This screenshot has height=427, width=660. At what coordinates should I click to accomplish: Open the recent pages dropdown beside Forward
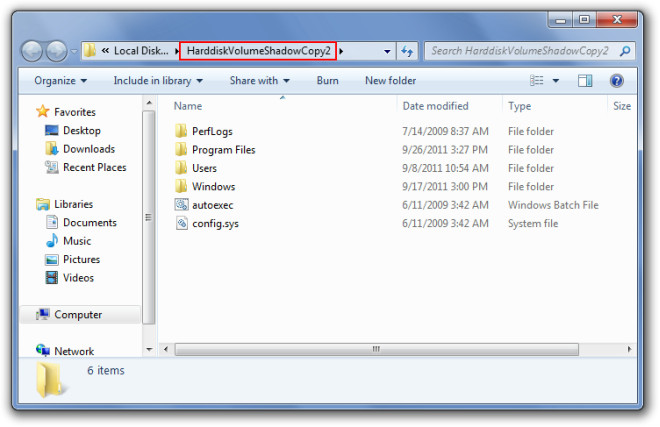[74, 51]
